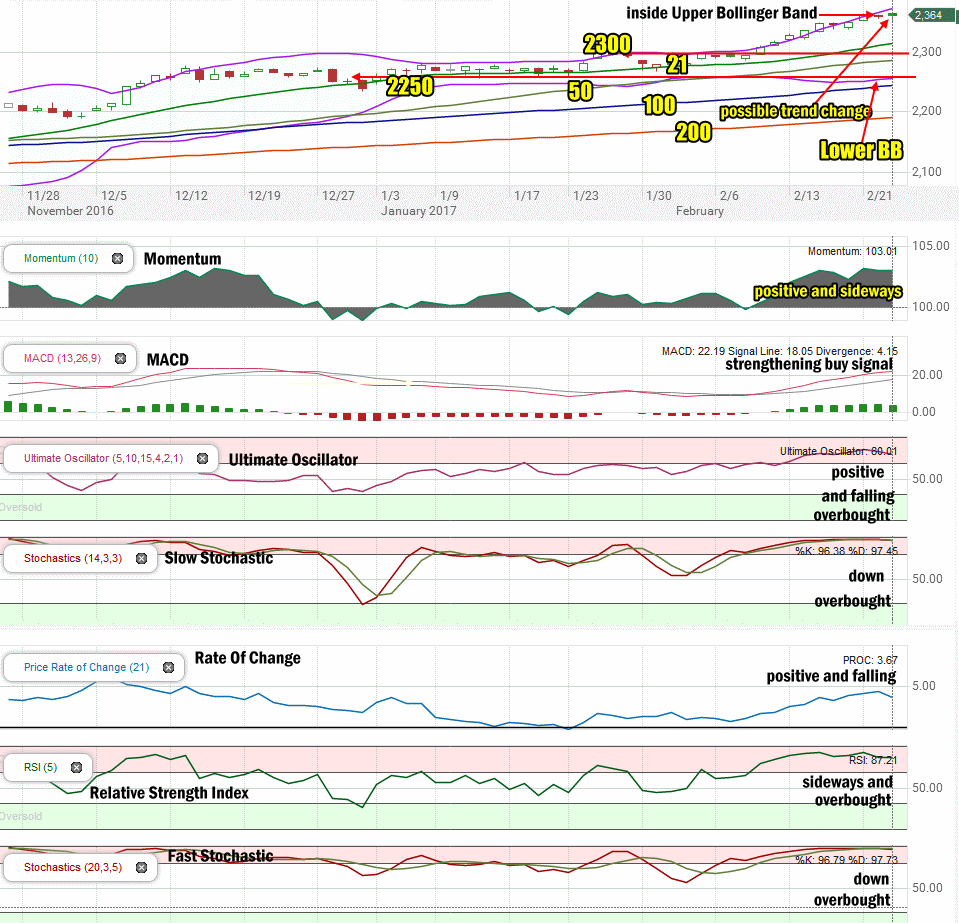959x923 pixels.
Task: Click the Ultimate Oscillator: 80.01 readout
Action: [x=839, y=451]
